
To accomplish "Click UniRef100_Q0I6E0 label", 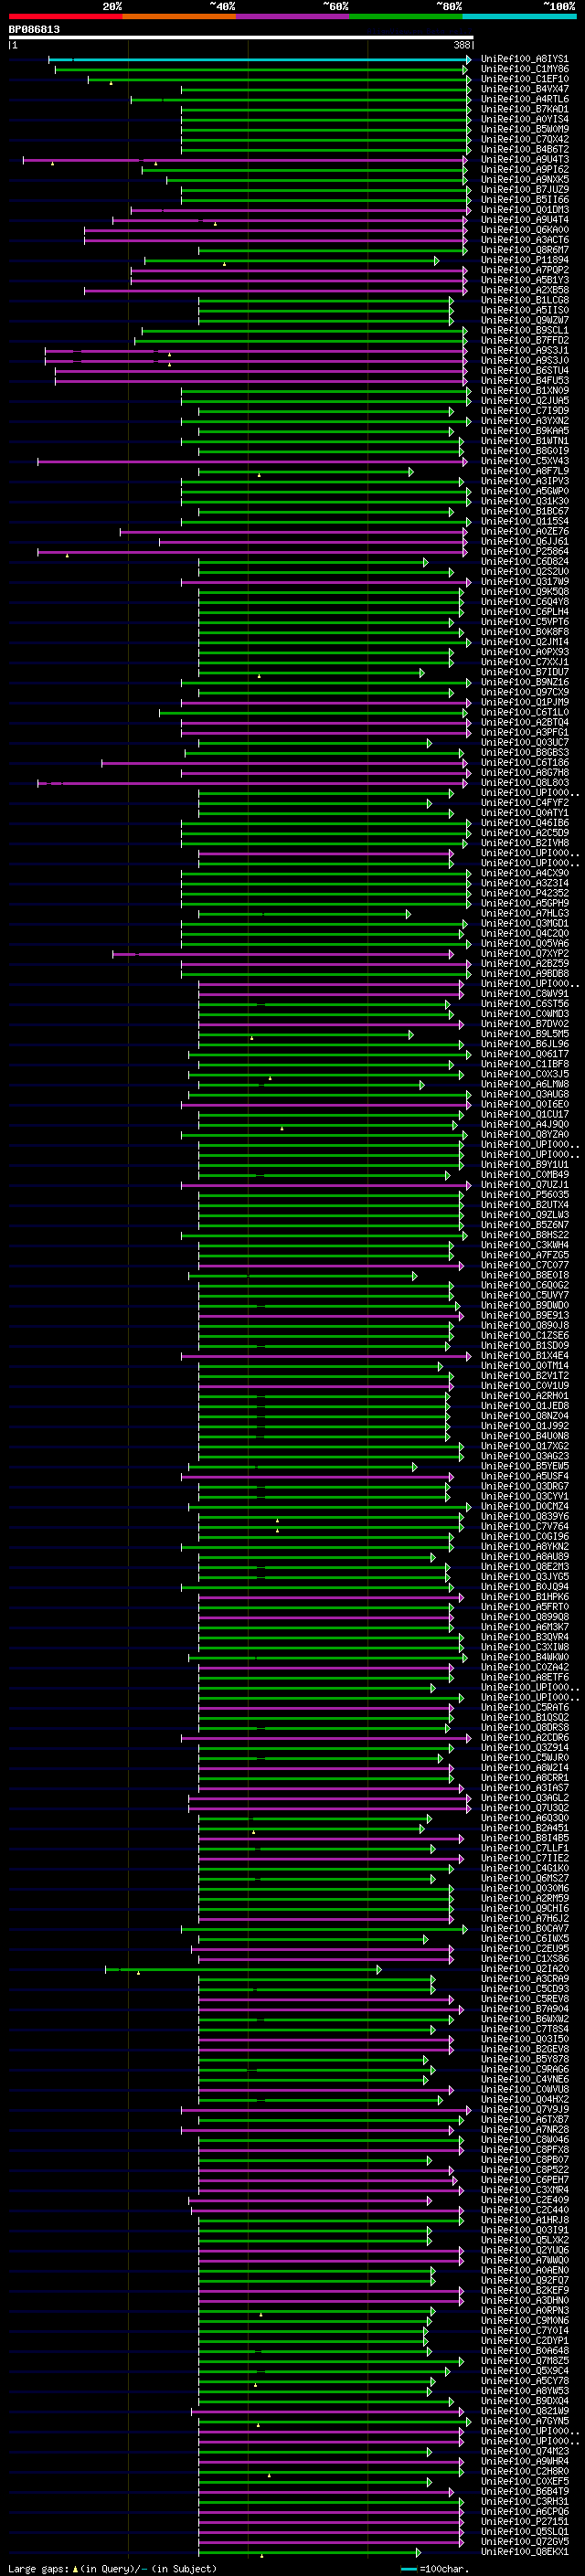I will (524, 1104).
